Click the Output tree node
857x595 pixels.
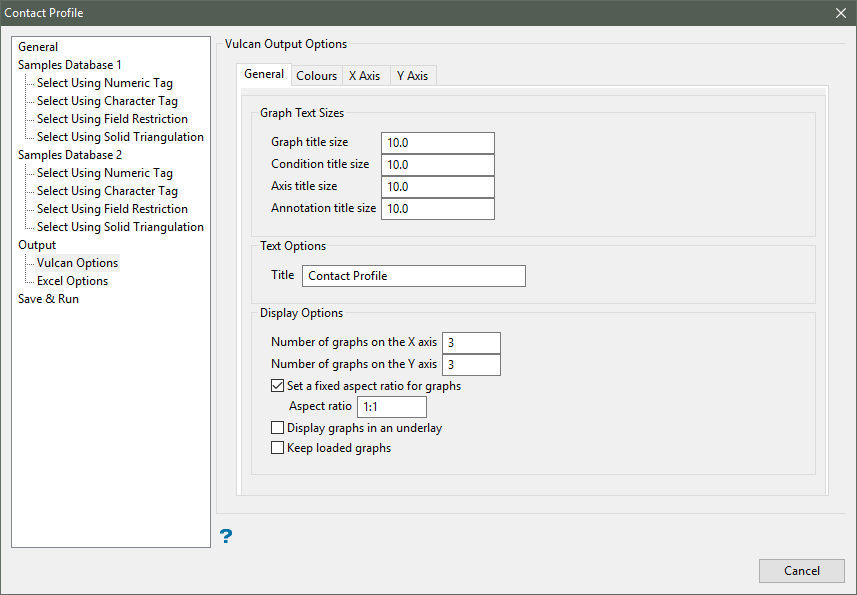point(37,245)
